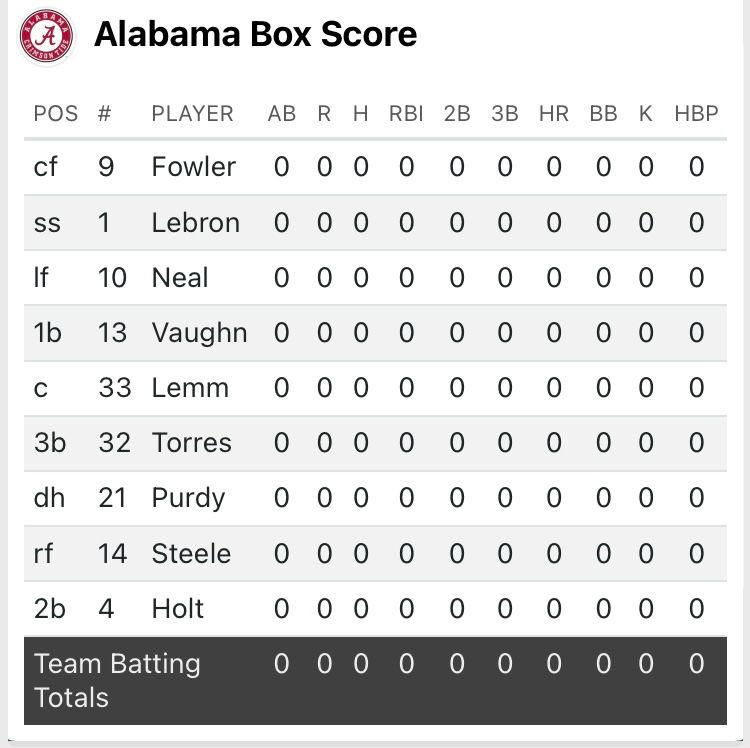This screenshot has height=748, width=750.
Task: Click the POS column header
Action: [x=56, y=113]
